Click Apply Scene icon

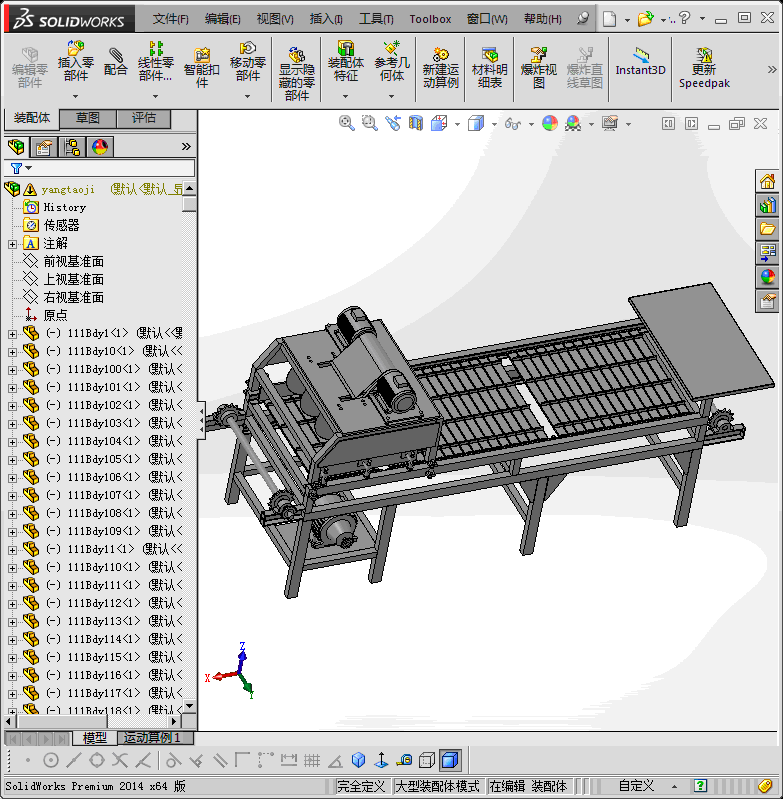point(573,123)
